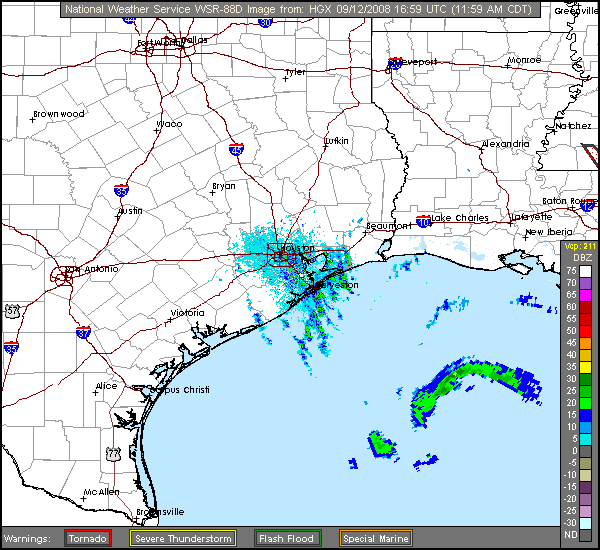Screen dimensions: 600x550
Task: Click the National Weather Service header banner
Action: 300,9
